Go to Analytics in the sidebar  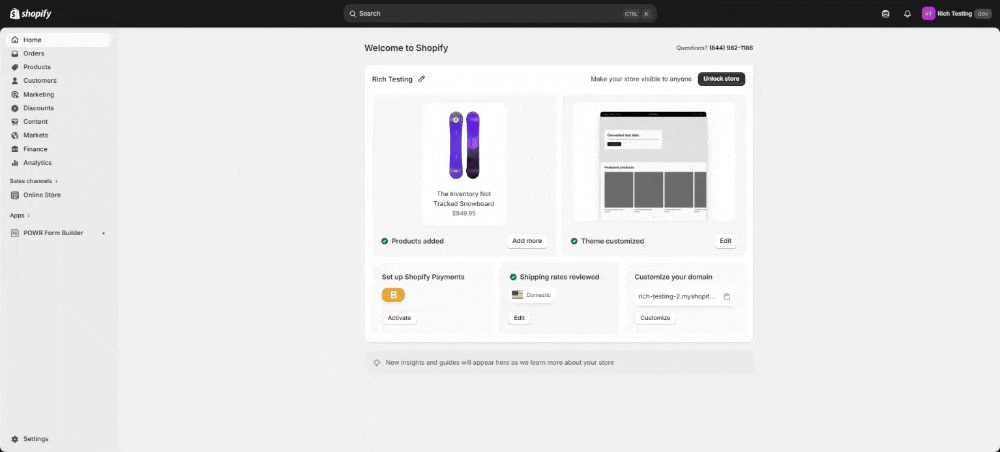pyautogui.click(x=37, y=163)
